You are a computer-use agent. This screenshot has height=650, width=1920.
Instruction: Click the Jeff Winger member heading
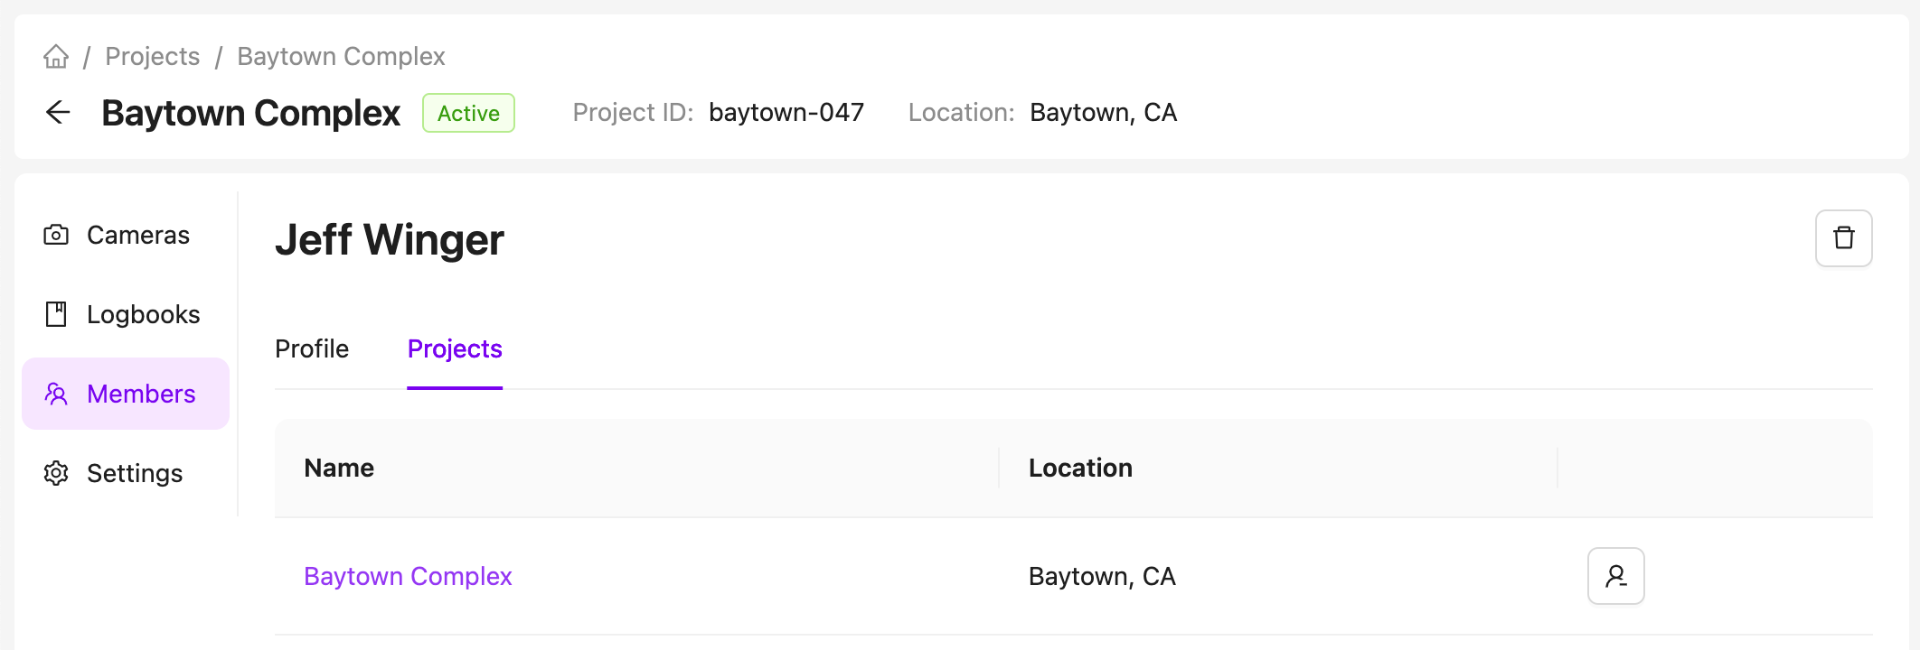389,240
